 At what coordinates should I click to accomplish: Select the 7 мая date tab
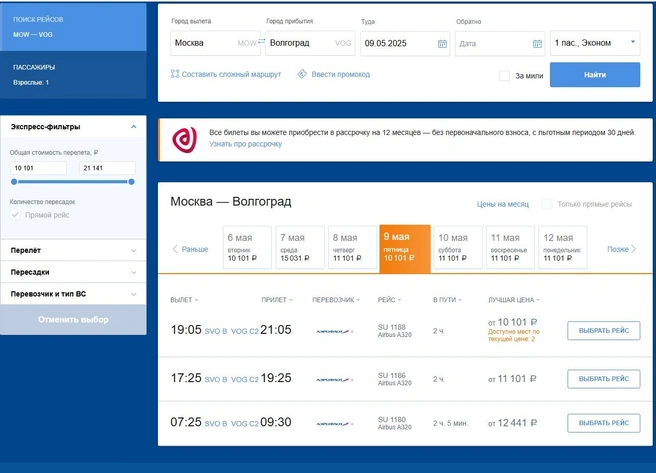tap(300, 248)
